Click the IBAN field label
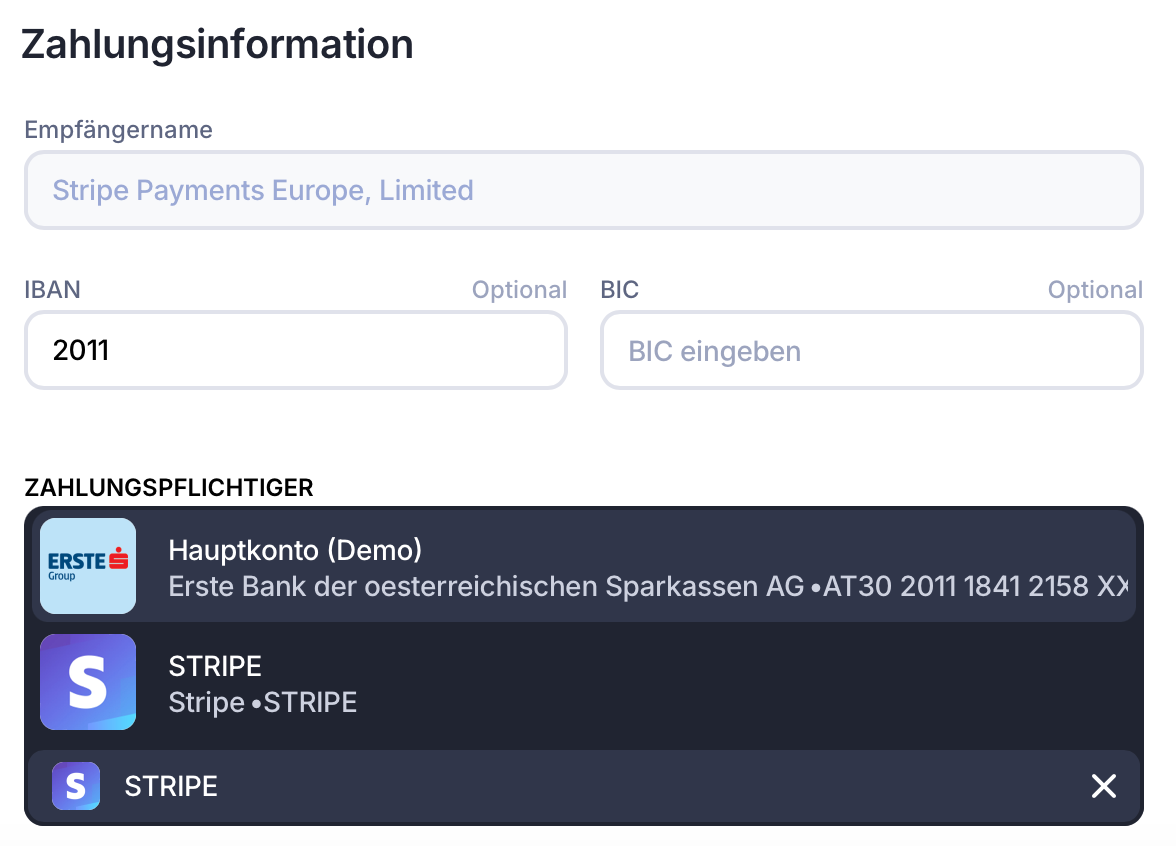This screenshot has height=846, width=1176. pos(52,290)
